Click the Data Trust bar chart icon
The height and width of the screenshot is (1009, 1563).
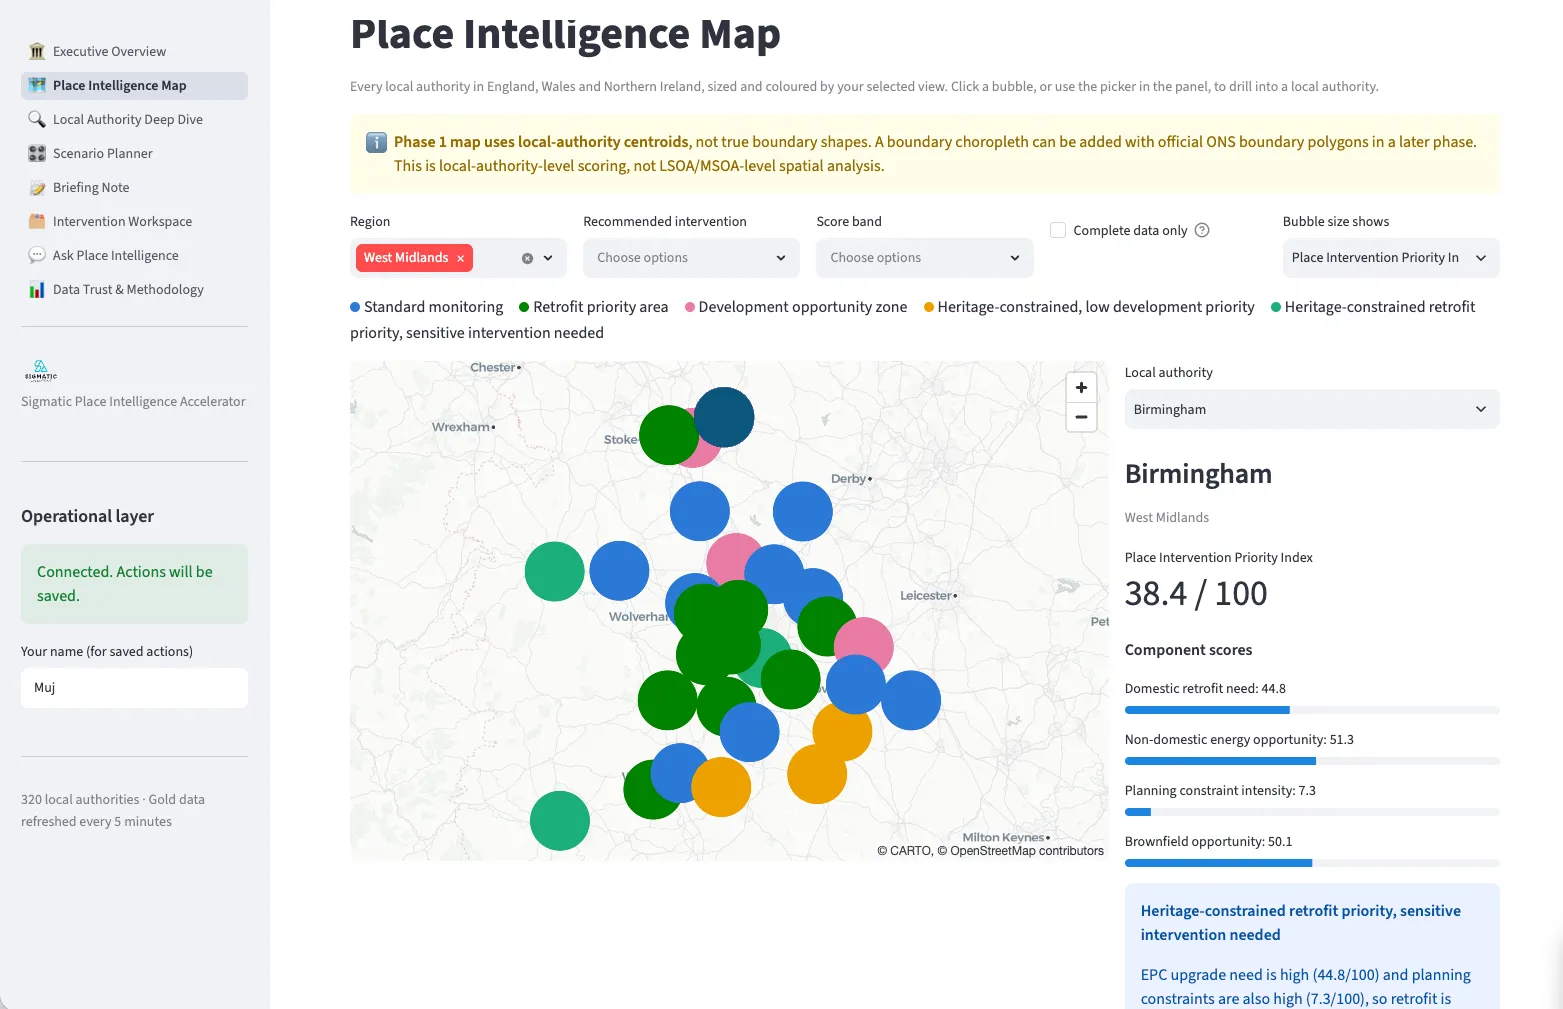pyautogui.click(x=37, y=289)
